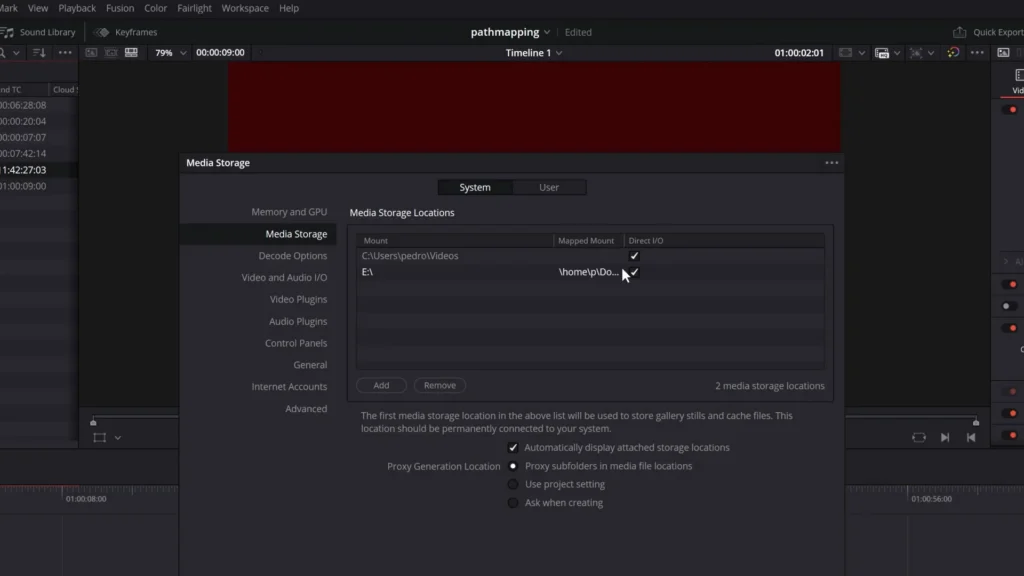Jump to the next edit point
Viewport: 1024px width, 576px height.
click(945, 438)
